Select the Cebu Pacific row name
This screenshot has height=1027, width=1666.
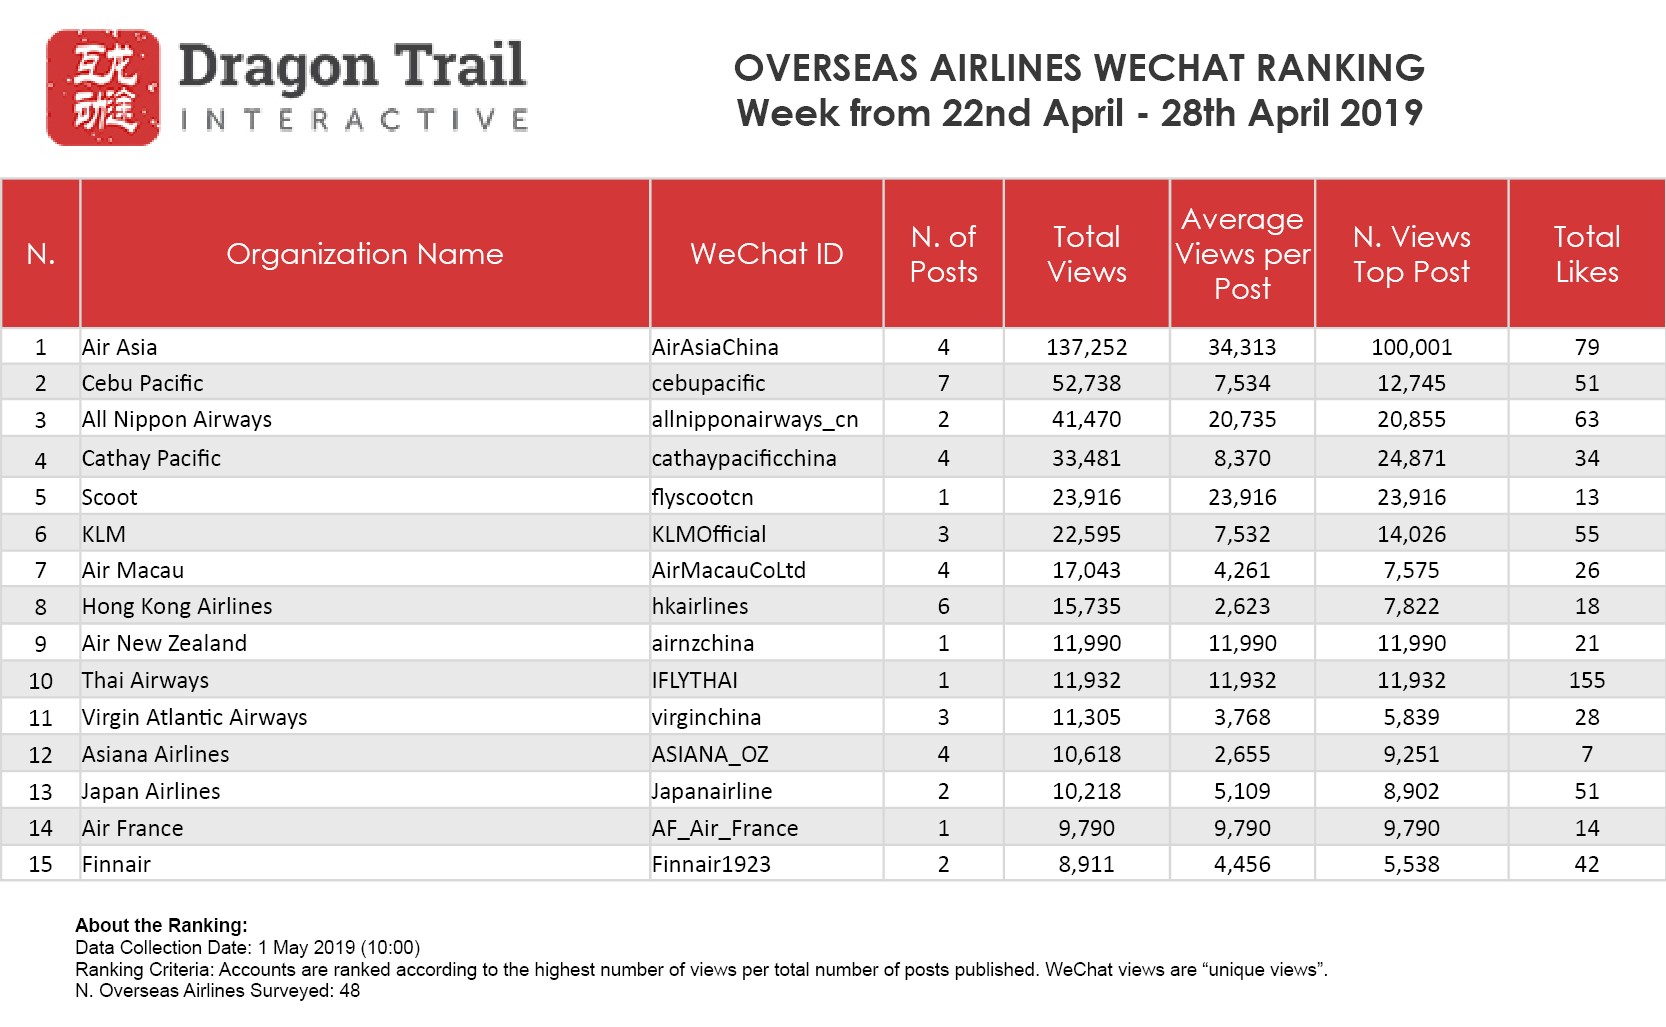pyautogui.click(x=143, y=383)
